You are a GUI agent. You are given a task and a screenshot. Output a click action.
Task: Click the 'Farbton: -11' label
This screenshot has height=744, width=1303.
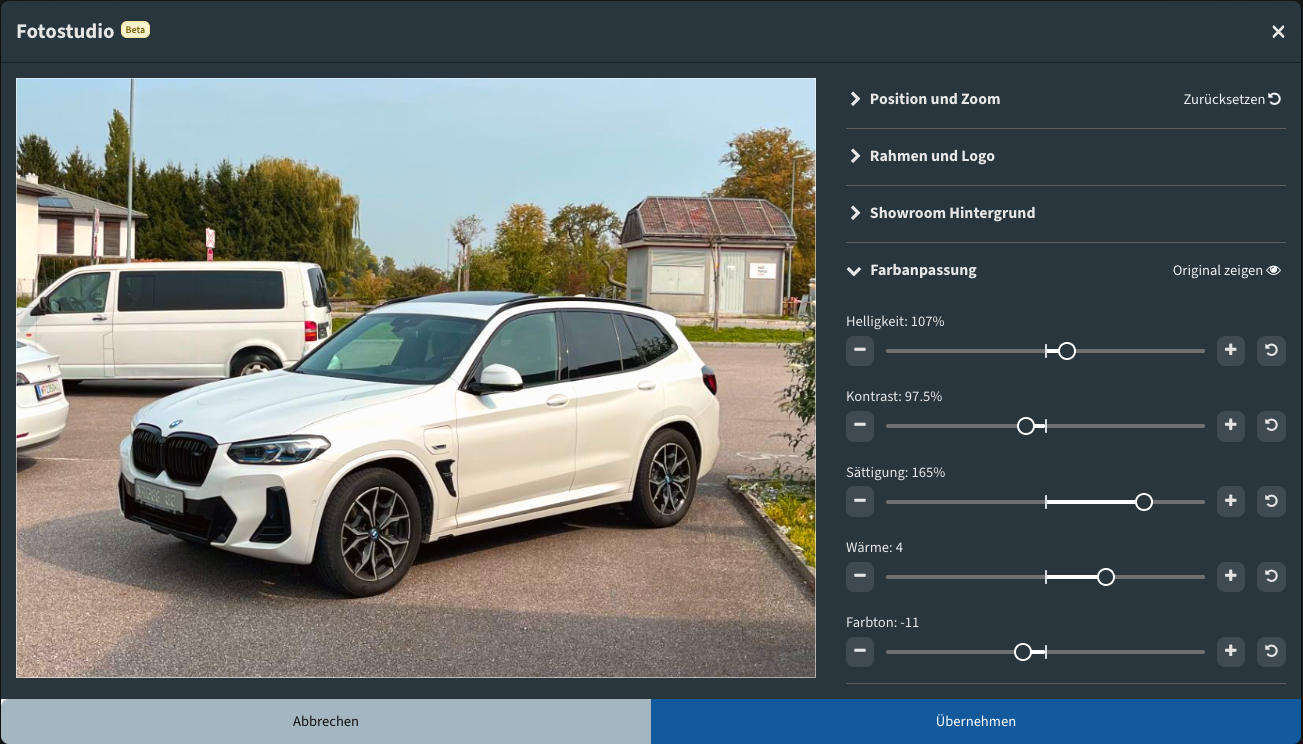(x=882, y=622)
